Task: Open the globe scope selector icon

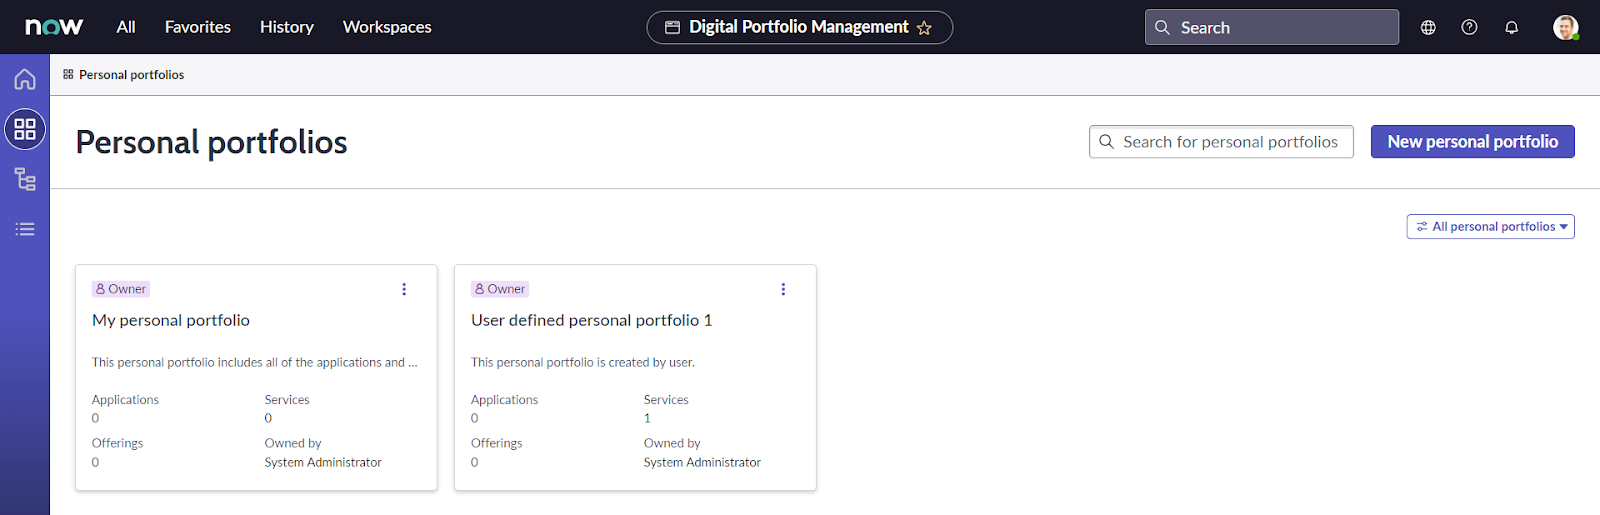Action: pyautogui.click(x=1428, y=27)
